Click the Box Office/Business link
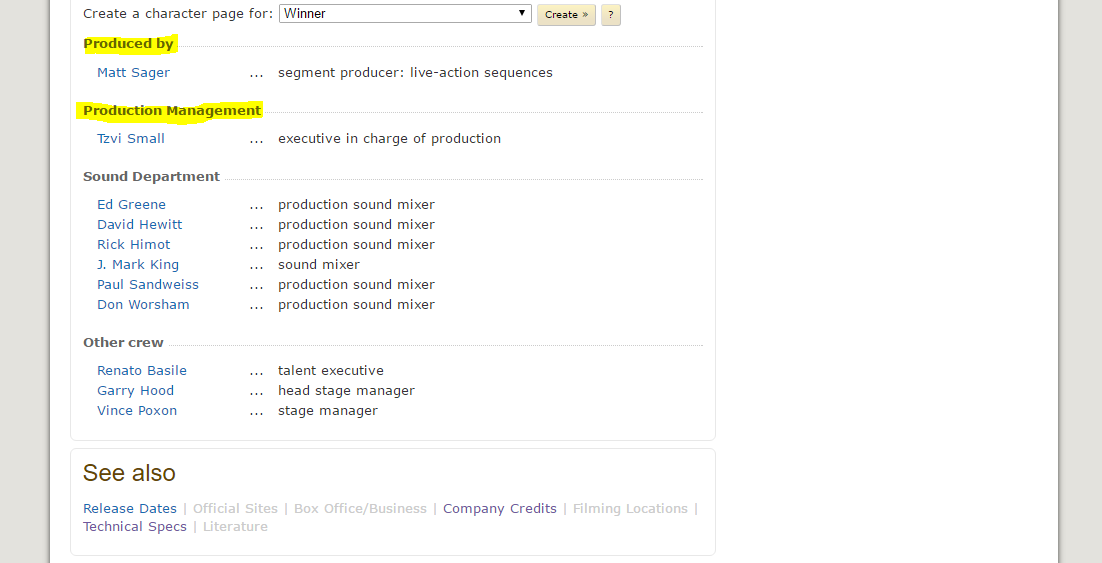This screenshot has width=1102, height=563. (360, 509)
